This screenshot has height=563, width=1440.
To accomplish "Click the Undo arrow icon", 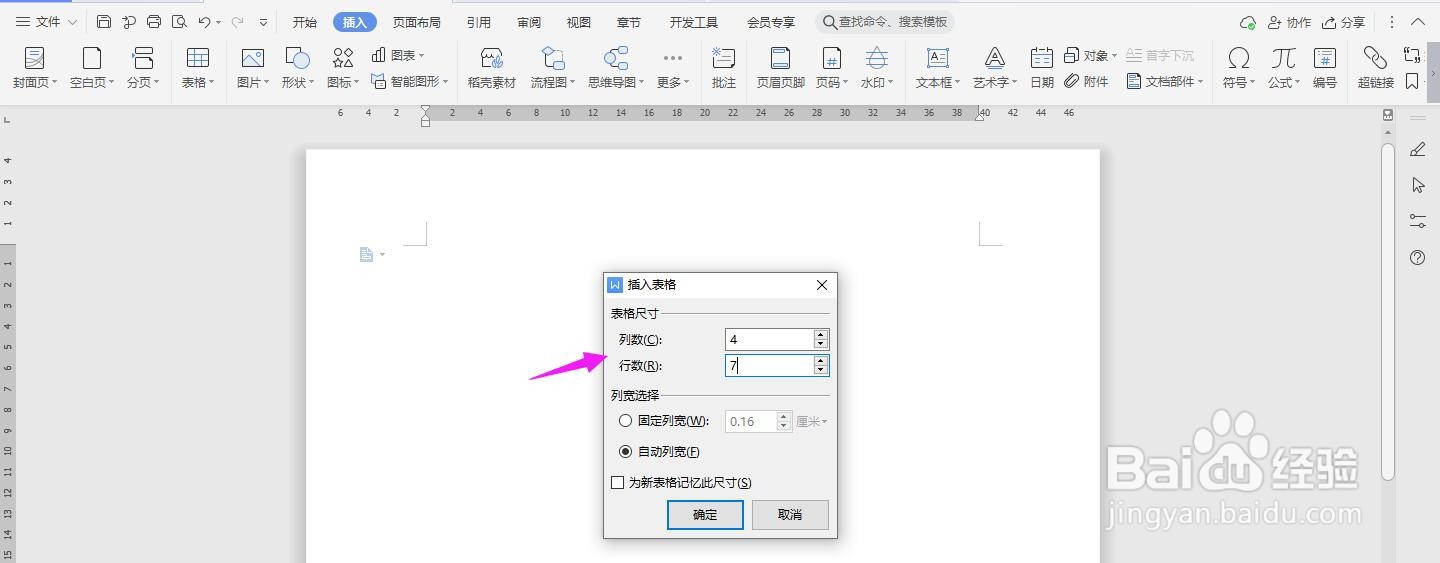I will tap(204, 22).
